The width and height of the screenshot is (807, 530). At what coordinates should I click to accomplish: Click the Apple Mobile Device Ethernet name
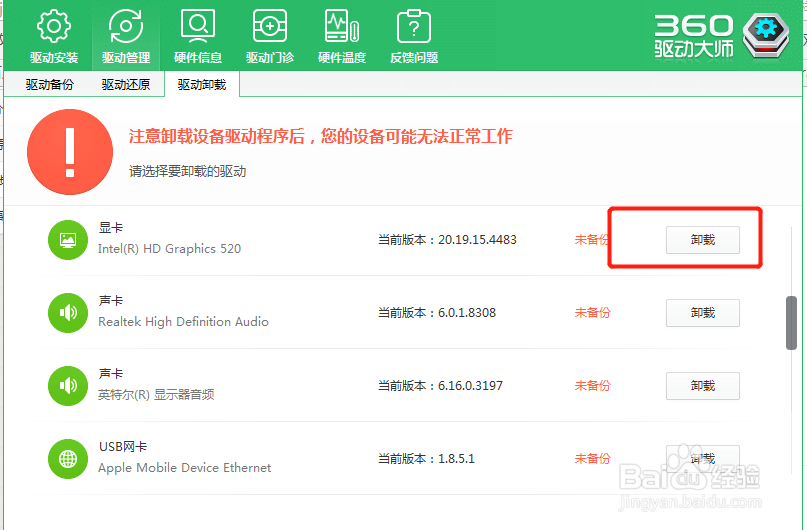(184, 468)
